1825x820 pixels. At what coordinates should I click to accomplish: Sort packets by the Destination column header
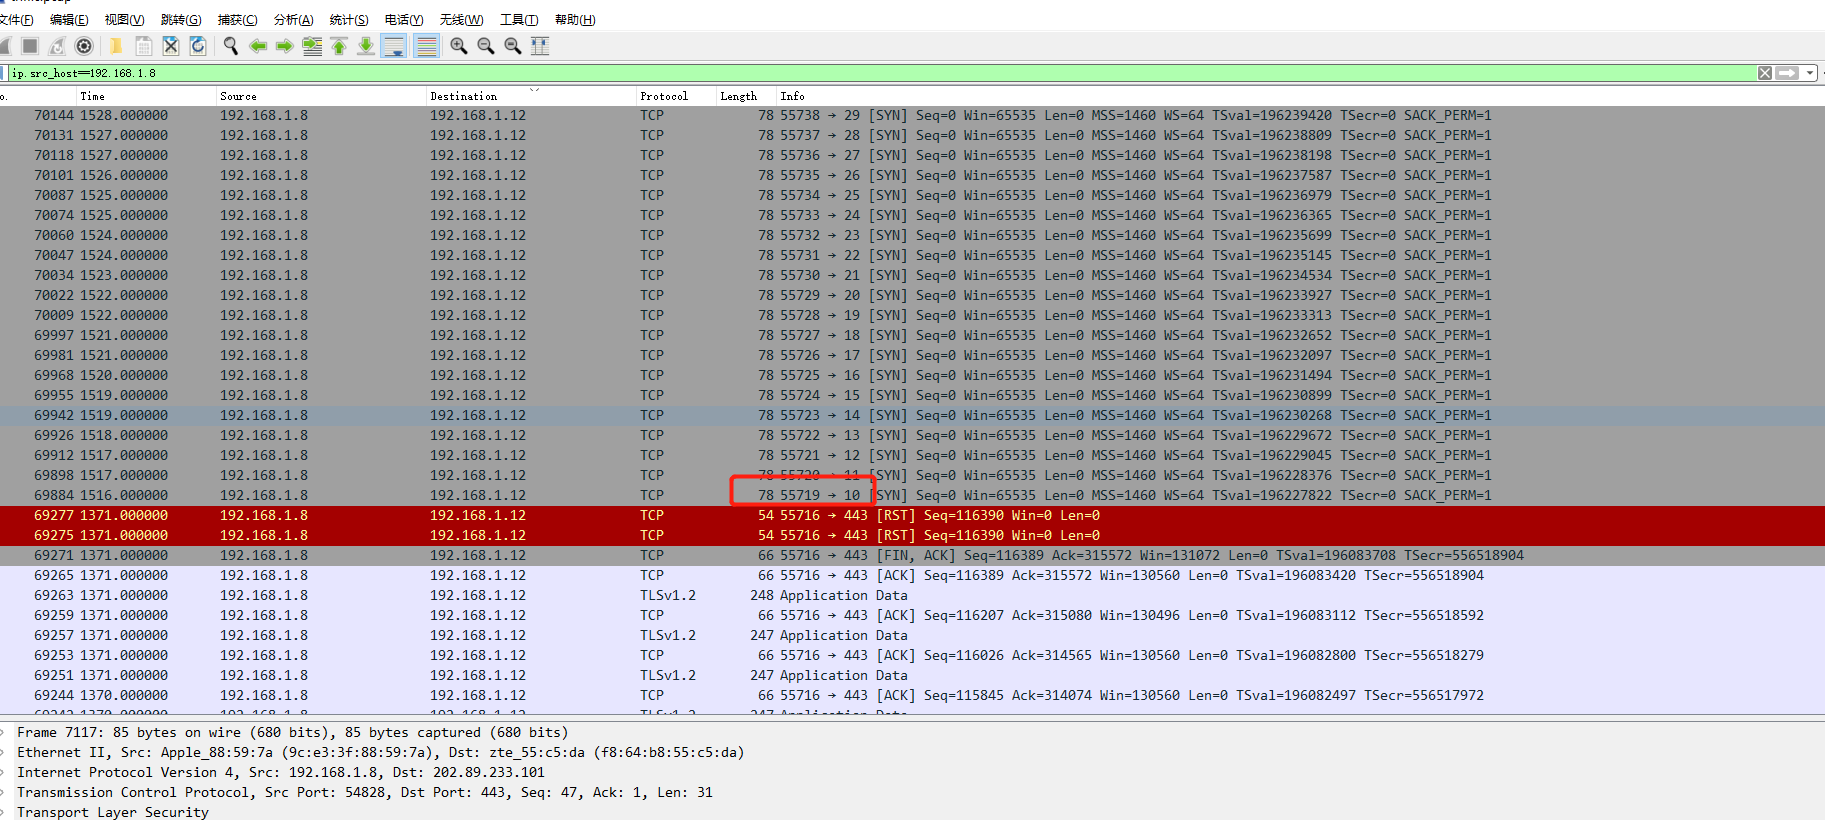tap(533, 96)
